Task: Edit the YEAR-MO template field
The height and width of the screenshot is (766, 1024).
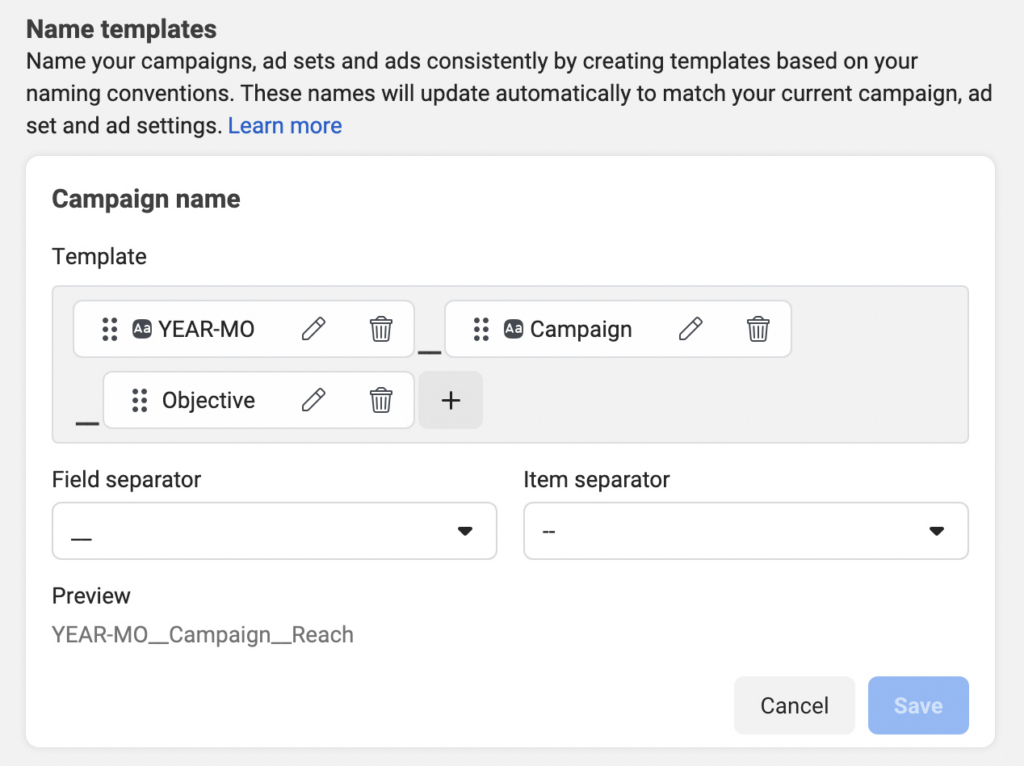Action: click(x=313, y=328)
